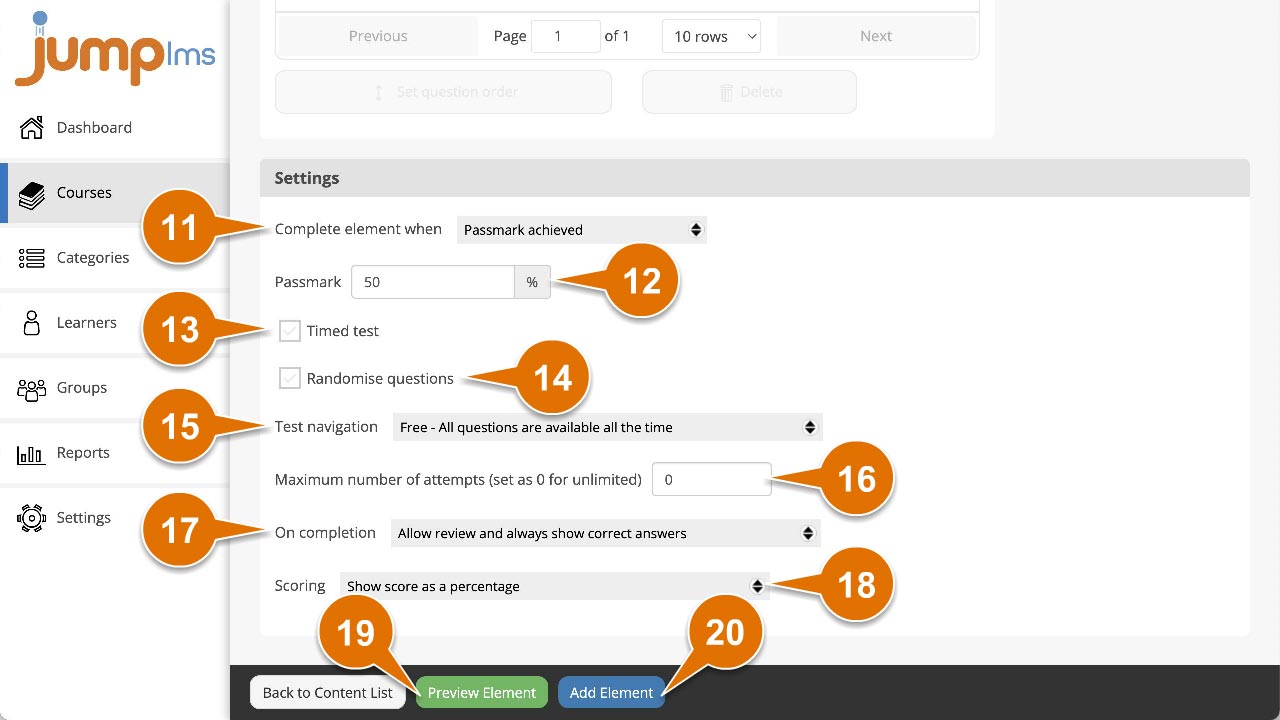The image size is (1280, 720).
Task: Select the Courses books icon
Action: tap(32, 194)
